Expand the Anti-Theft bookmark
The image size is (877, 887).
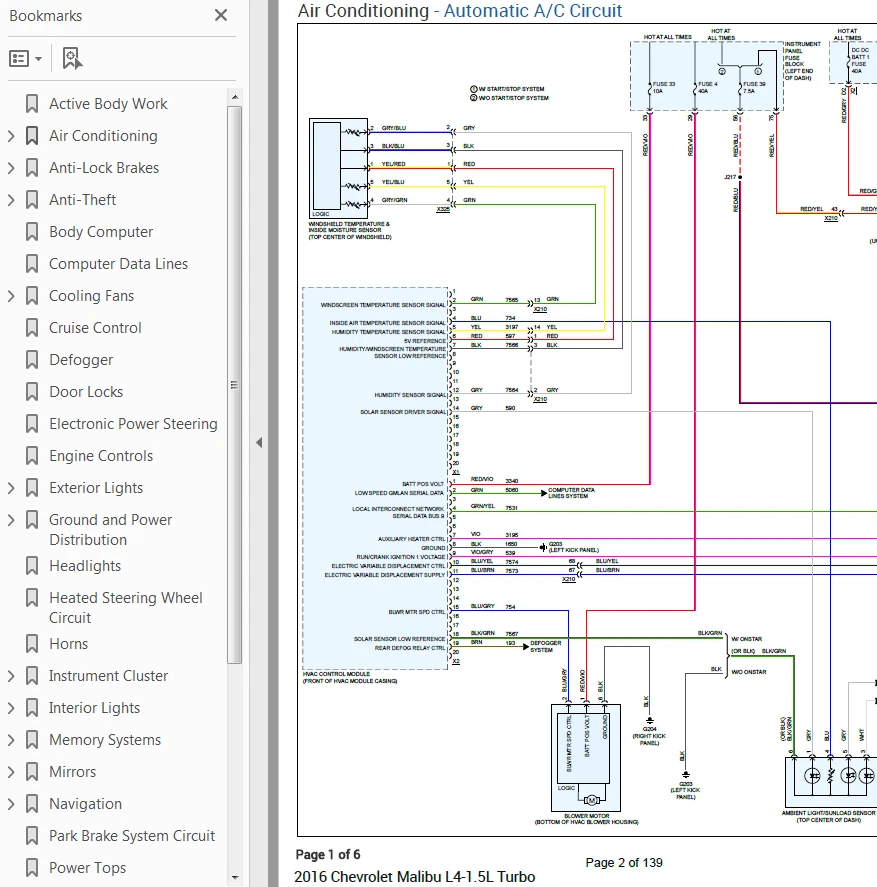(x=10, y=199)
